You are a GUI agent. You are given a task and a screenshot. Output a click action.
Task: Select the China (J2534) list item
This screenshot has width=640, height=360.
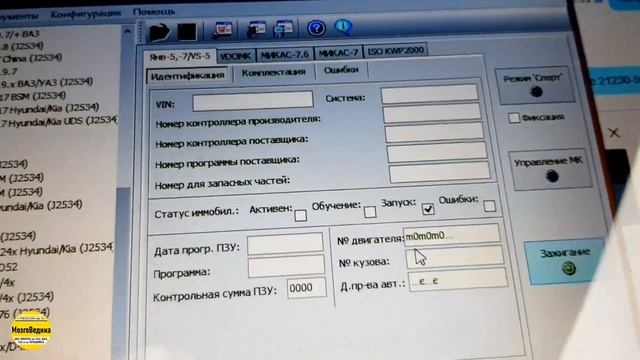[32, 58]
